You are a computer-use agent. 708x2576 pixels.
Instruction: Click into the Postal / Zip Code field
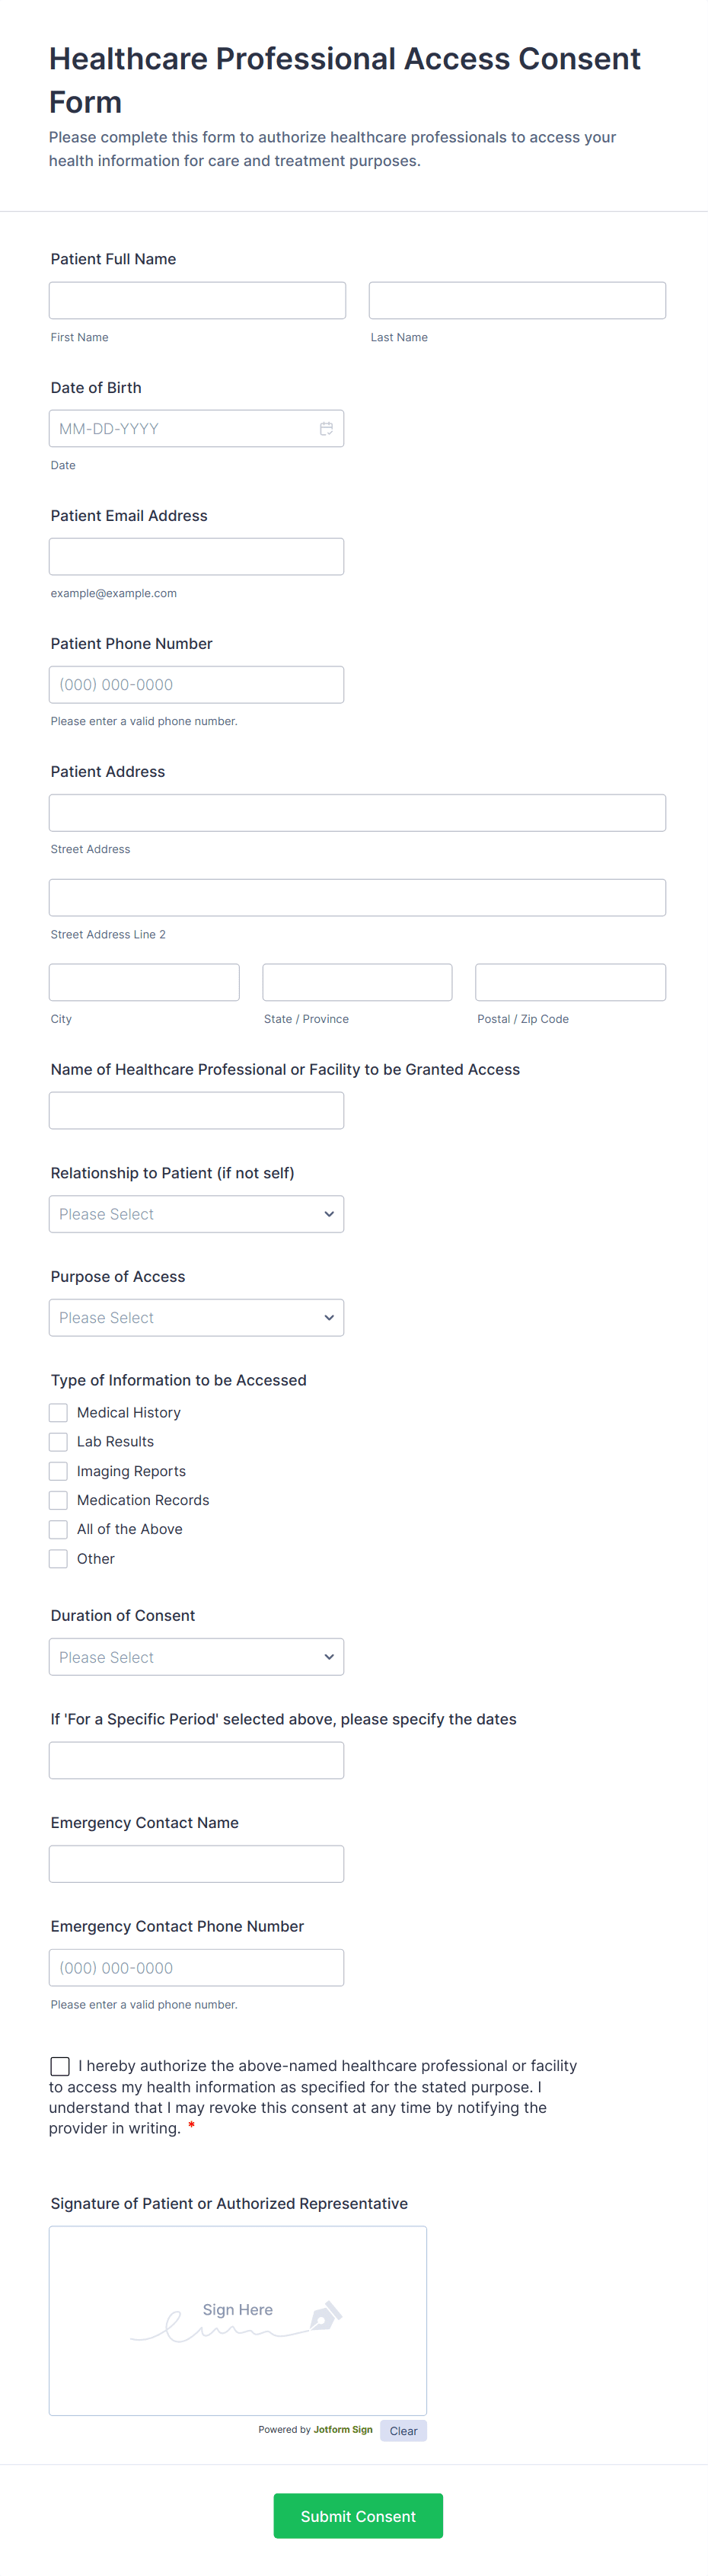tap(570, 982)
